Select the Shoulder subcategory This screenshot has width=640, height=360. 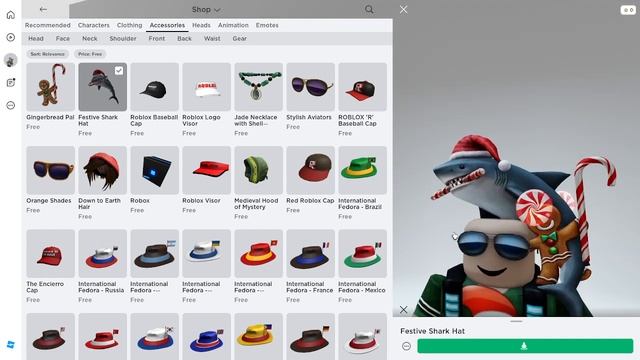click(122, 38)
